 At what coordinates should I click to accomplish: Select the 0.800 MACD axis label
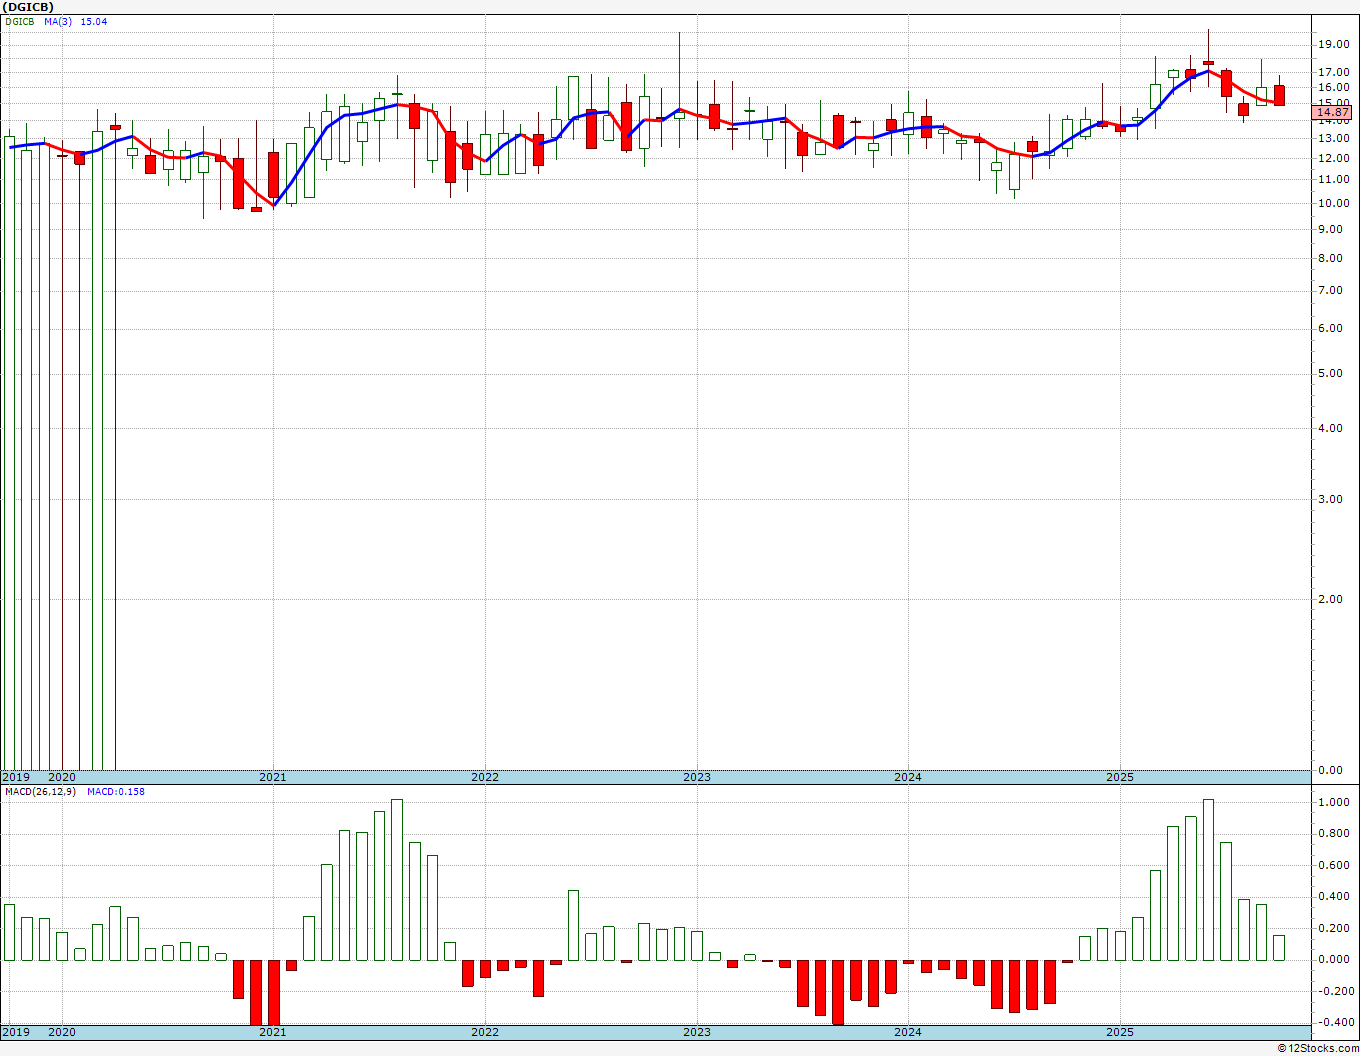click(1334, 834)
